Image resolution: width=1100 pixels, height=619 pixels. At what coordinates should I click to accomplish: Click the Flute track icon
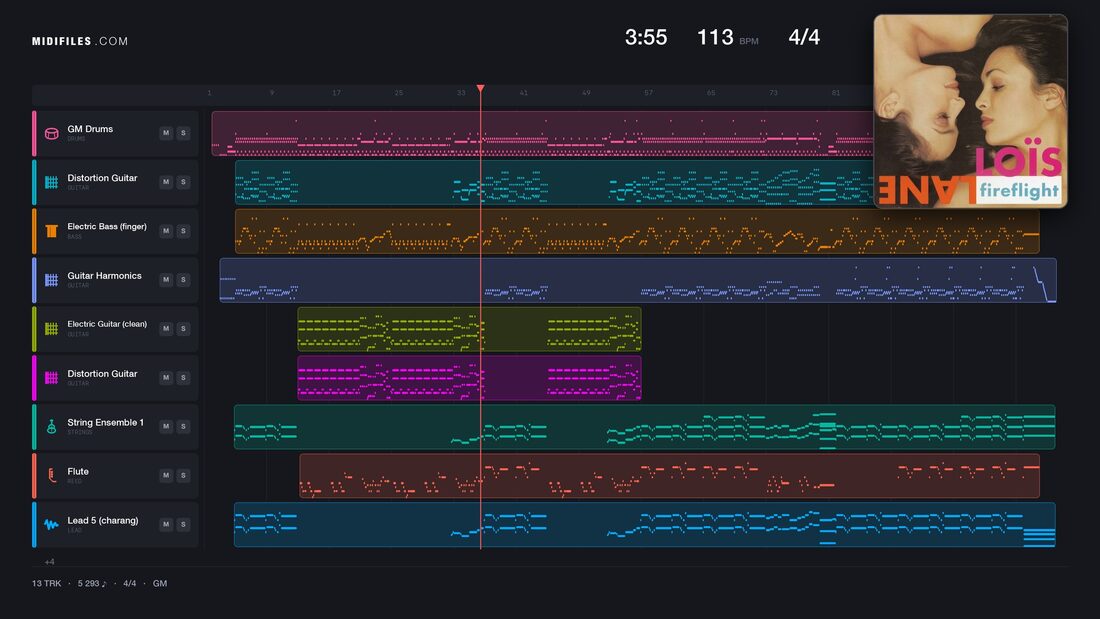point(51,475)
